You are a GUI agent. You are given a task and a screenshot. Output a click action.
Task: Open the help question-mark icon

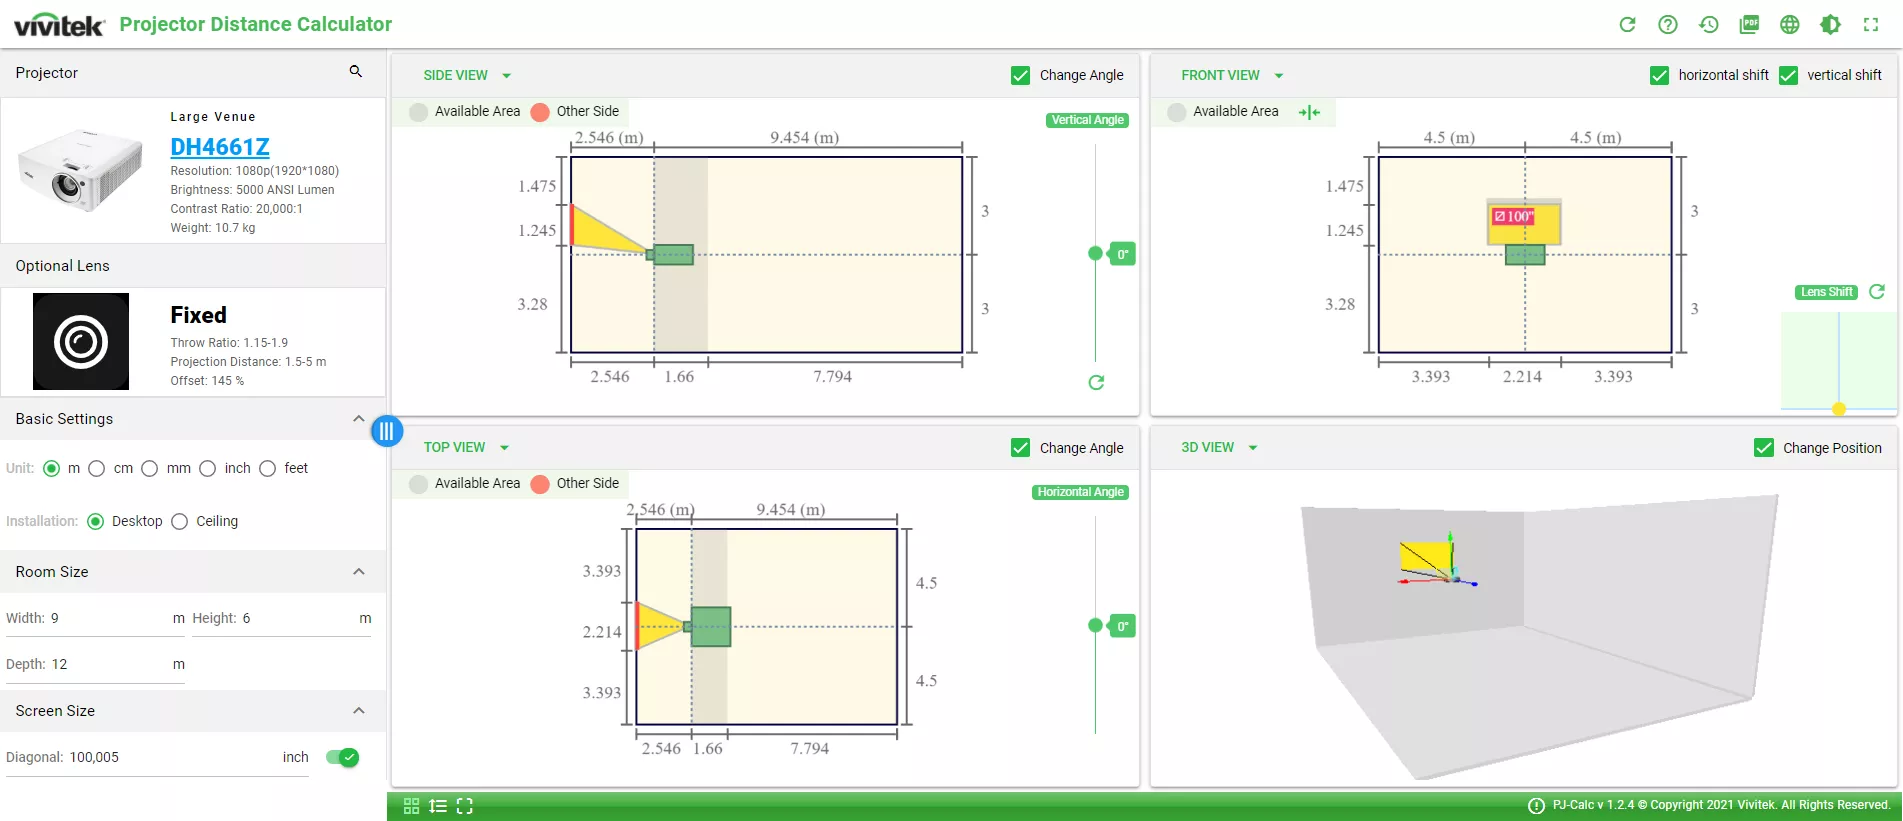1668,24
